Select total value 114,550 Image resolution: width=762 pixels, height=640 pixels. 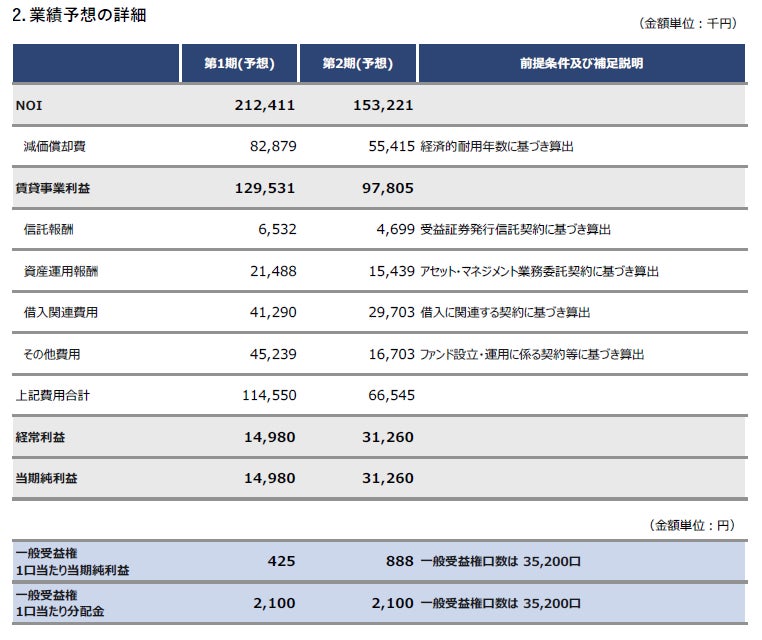tap(269, 396)
